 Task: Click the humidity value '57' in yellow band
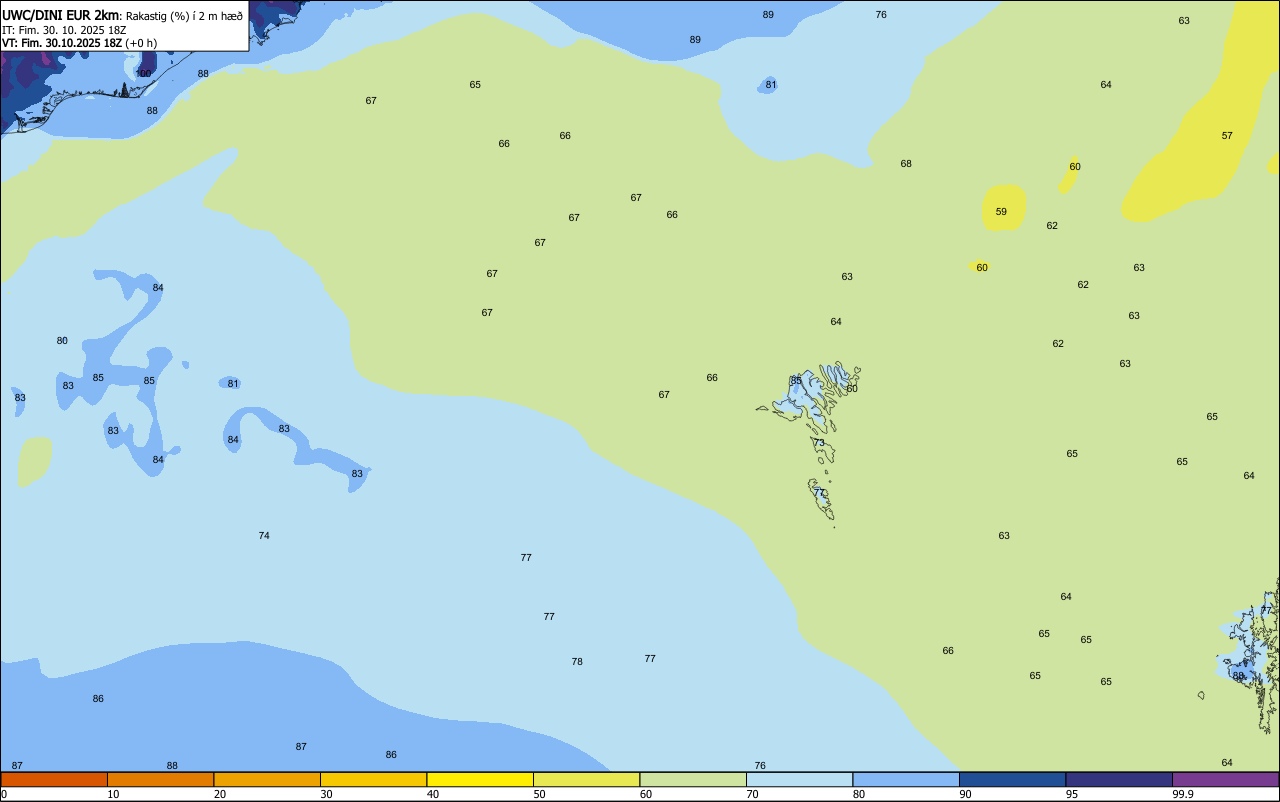pos(1227,136)
